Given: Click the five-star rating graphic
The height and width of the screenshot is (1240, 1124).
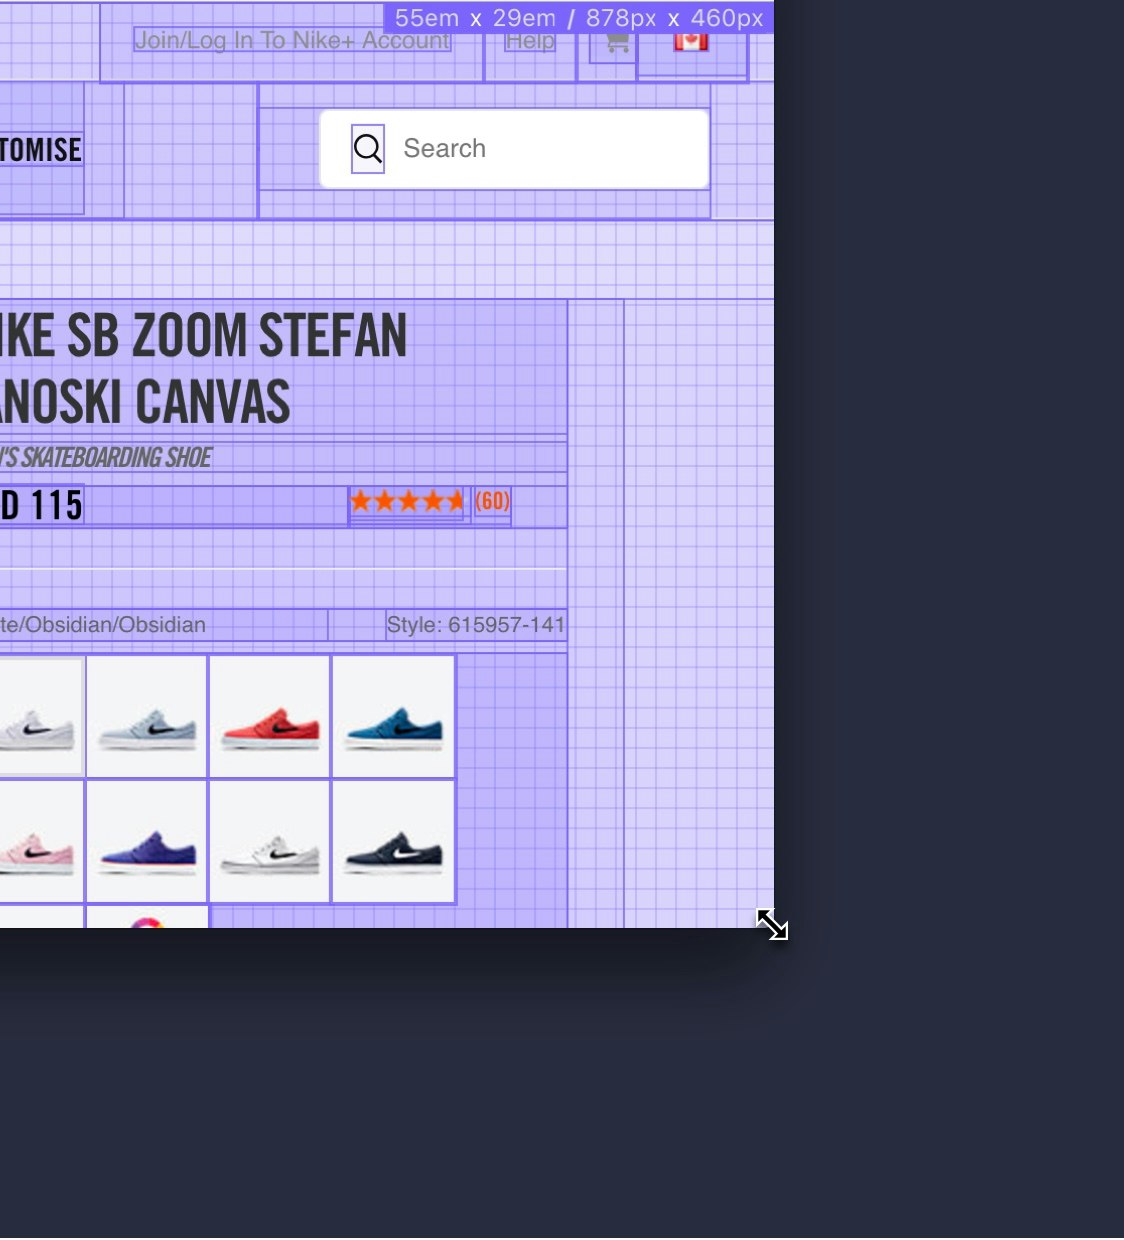Looking at the screenshot, I should coord(408,501).
